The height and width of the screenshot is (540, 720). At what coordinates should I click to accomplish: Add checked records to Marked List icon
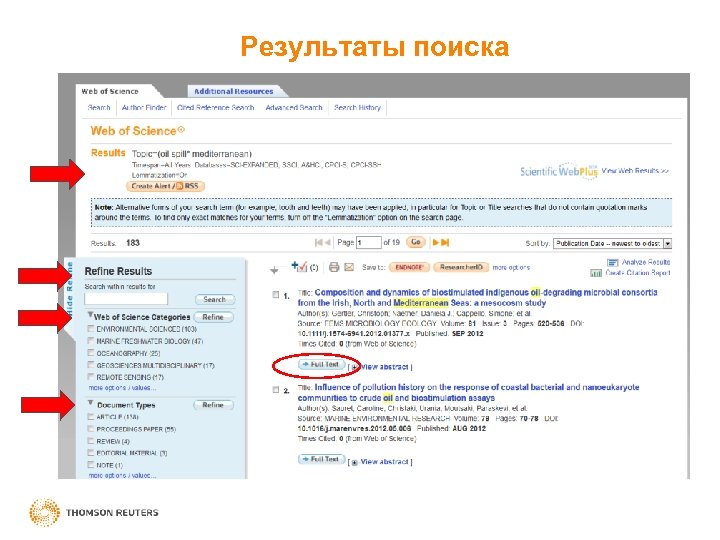[299, 266]
